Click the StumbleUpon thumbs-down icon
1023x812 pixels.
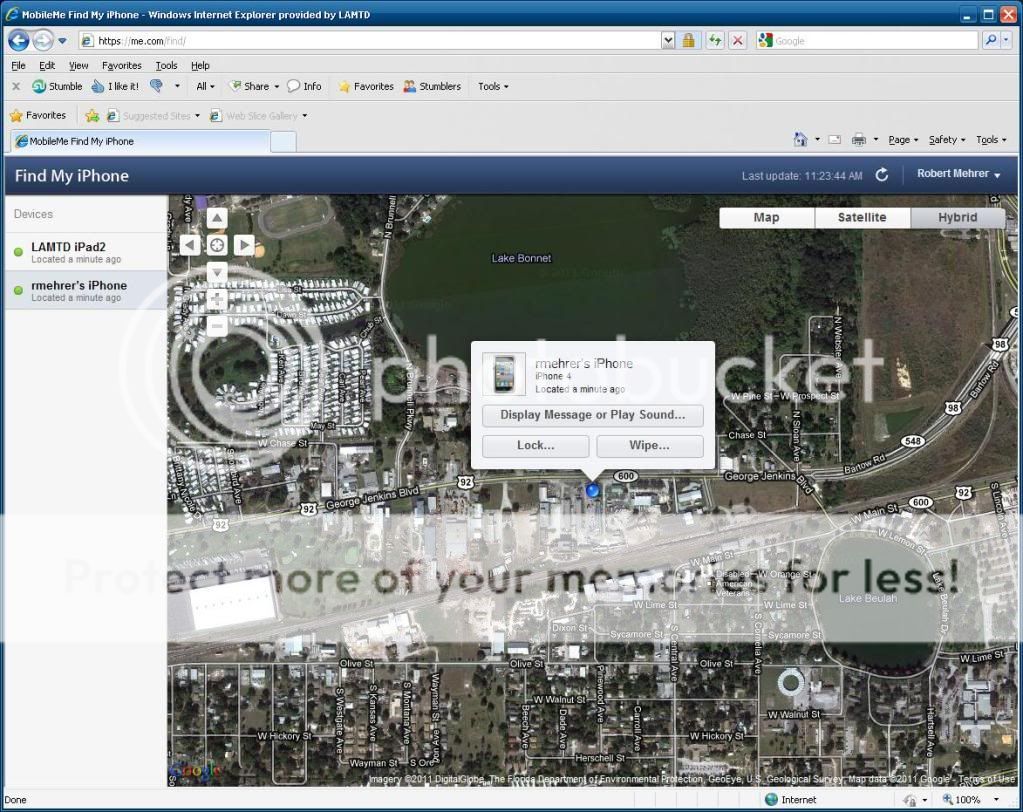[x=156, y=86]
